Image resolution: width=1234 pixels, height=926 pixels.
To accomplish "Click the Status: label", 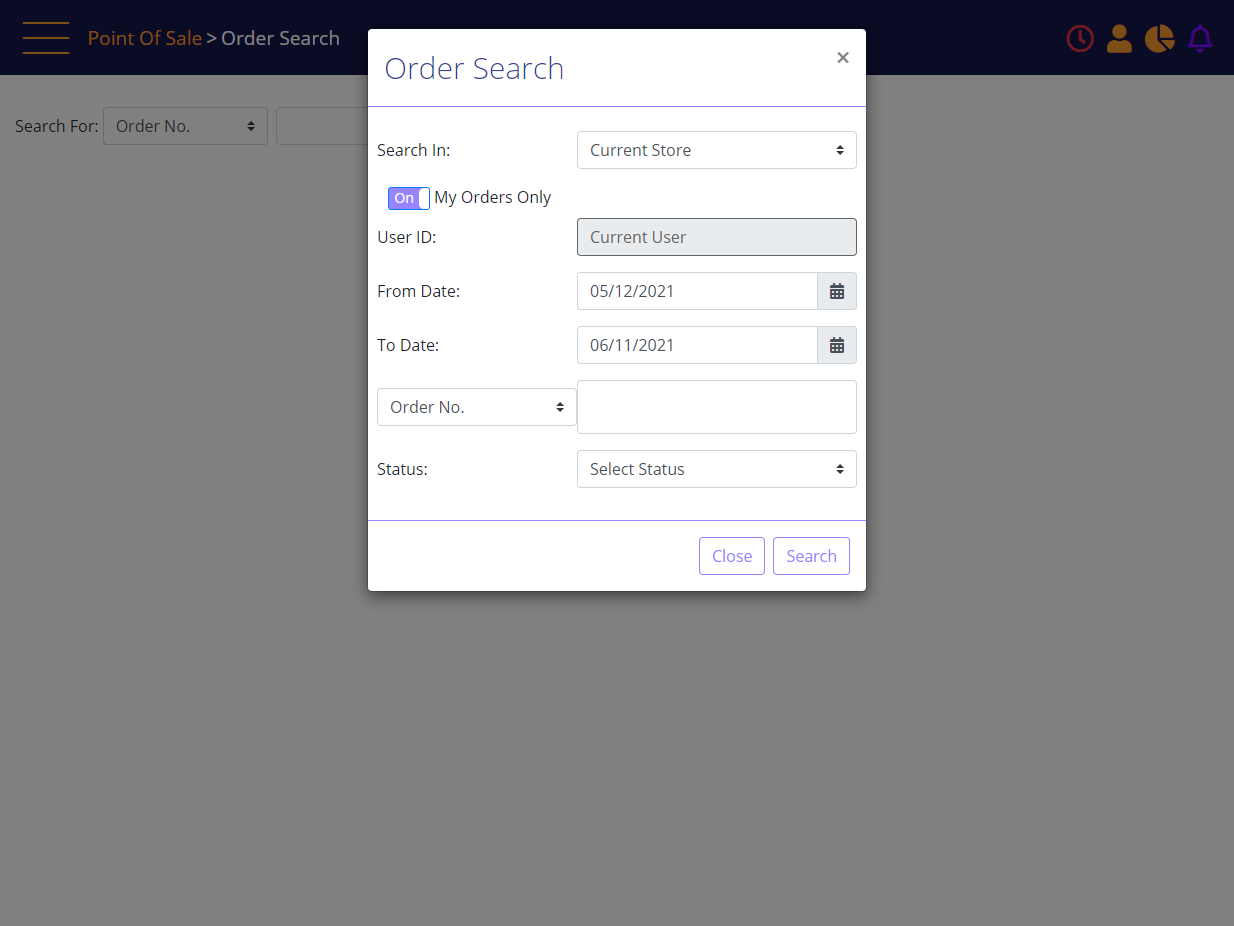I will tap(402, 469).
